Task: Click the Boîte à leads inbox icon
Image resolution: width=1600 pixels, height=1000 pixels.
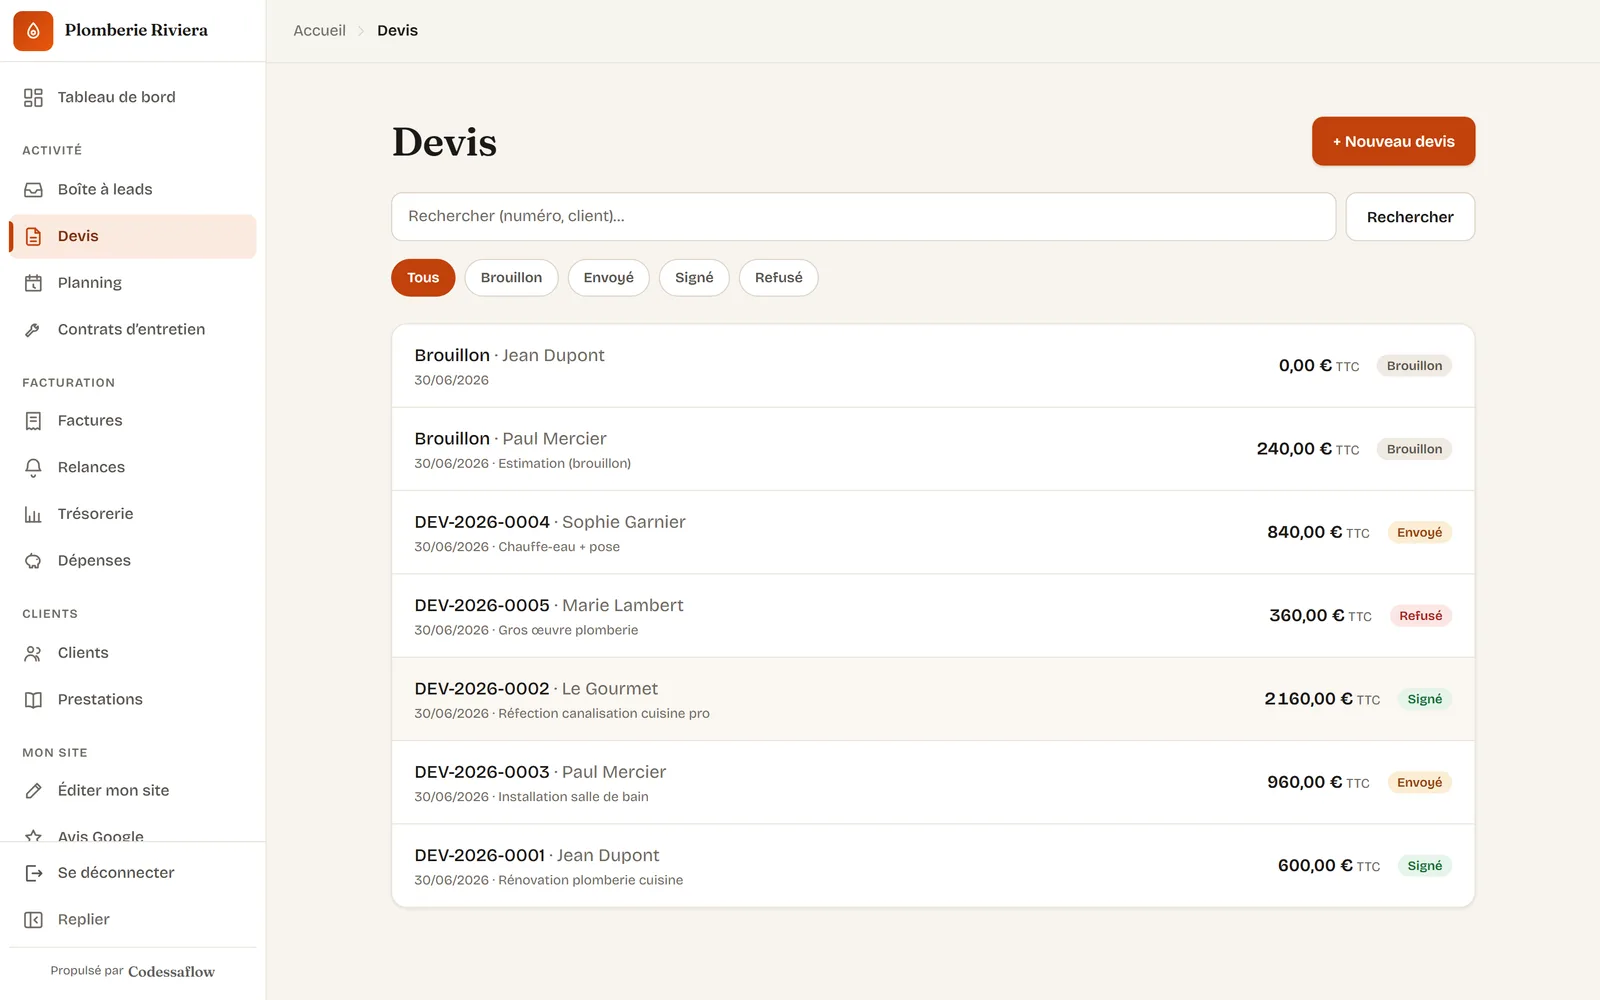Action: click(33, 190)
